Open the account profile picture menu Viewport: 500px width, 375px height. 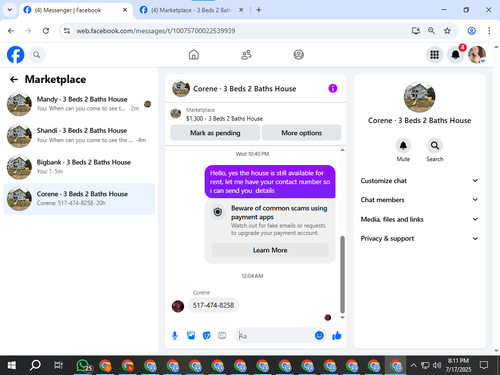(477, 55)
